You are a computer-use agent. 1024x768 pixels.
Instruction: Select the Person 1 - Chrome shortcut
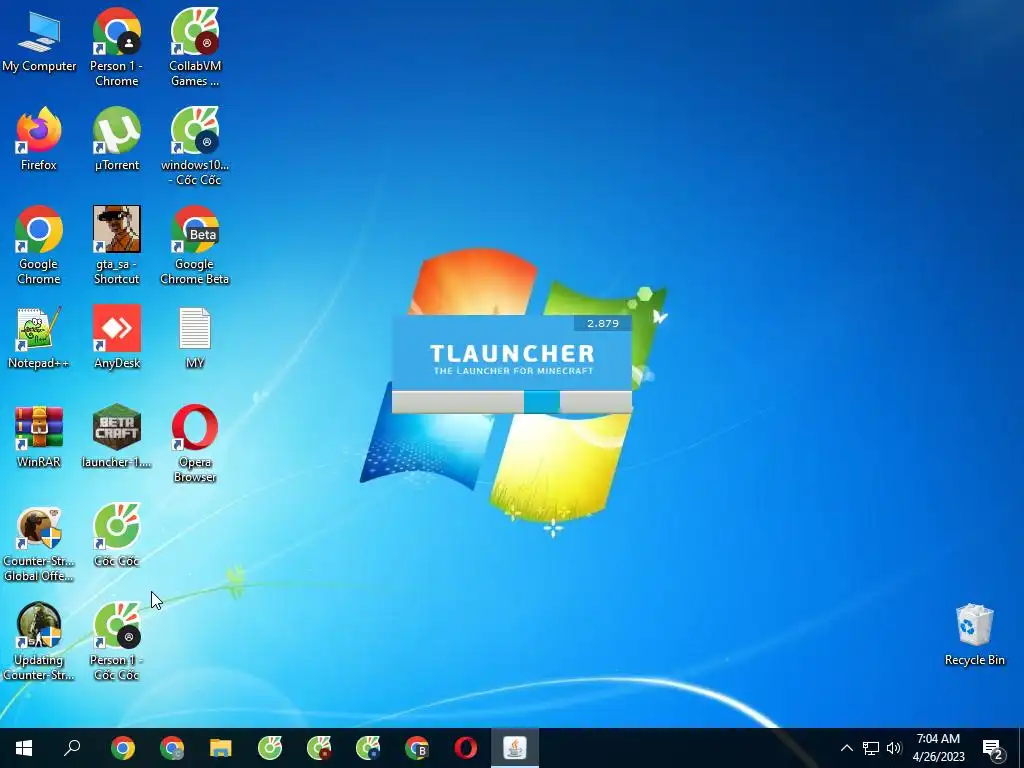pos(116,47)
